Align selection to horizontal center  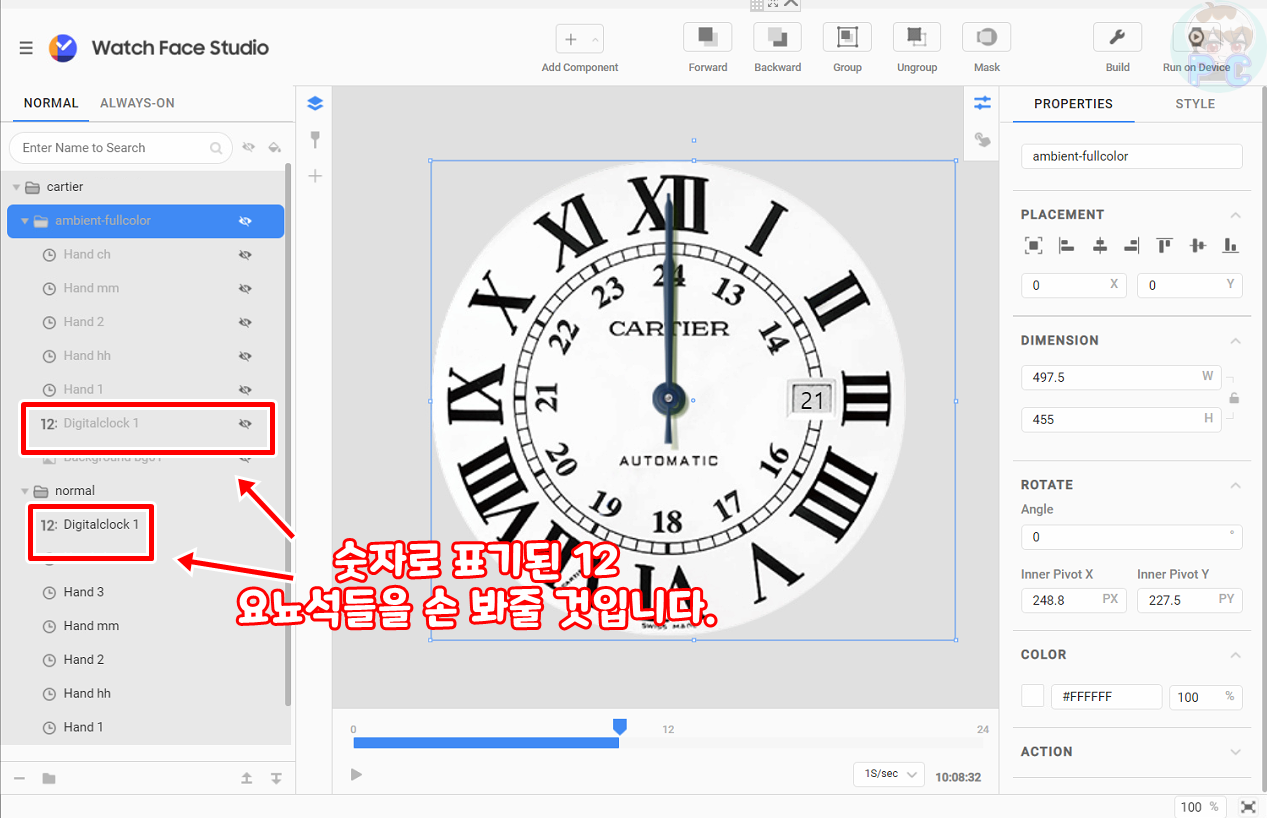tap(1100, 245)
